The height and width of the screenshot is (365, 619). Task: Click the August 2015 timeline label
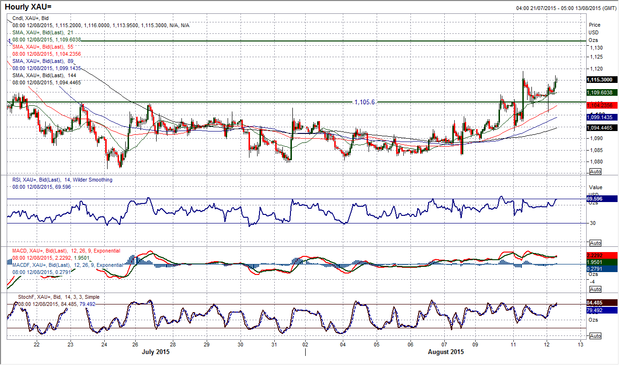point(446,352)
